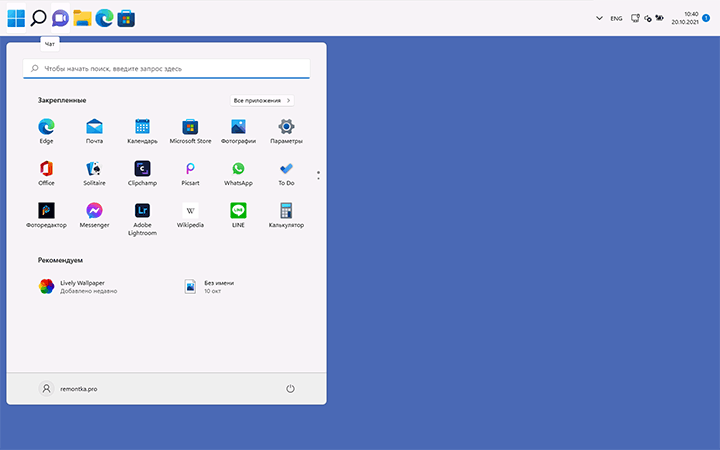The height and width of the screenshot is (450, 720).
Task: Click the Start menu search field
Action: [166, 68]
